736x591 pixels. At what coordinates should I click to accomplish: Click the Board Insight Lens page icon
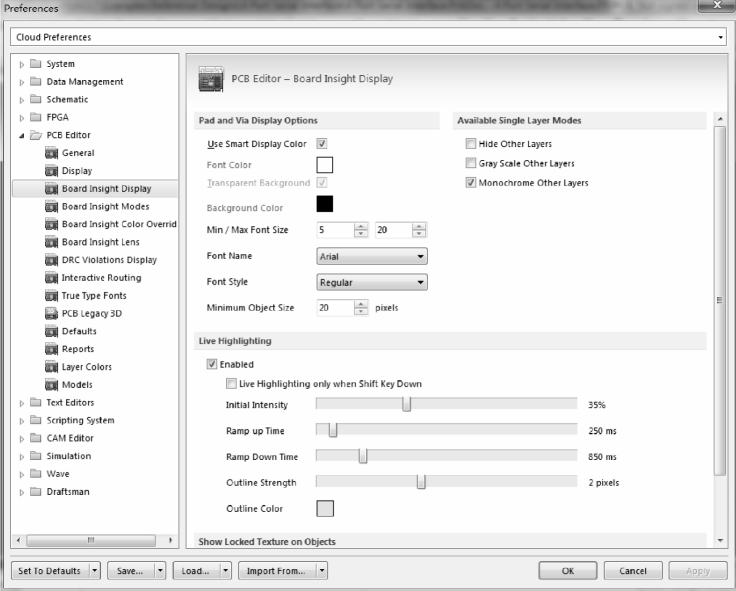(51, 242)
